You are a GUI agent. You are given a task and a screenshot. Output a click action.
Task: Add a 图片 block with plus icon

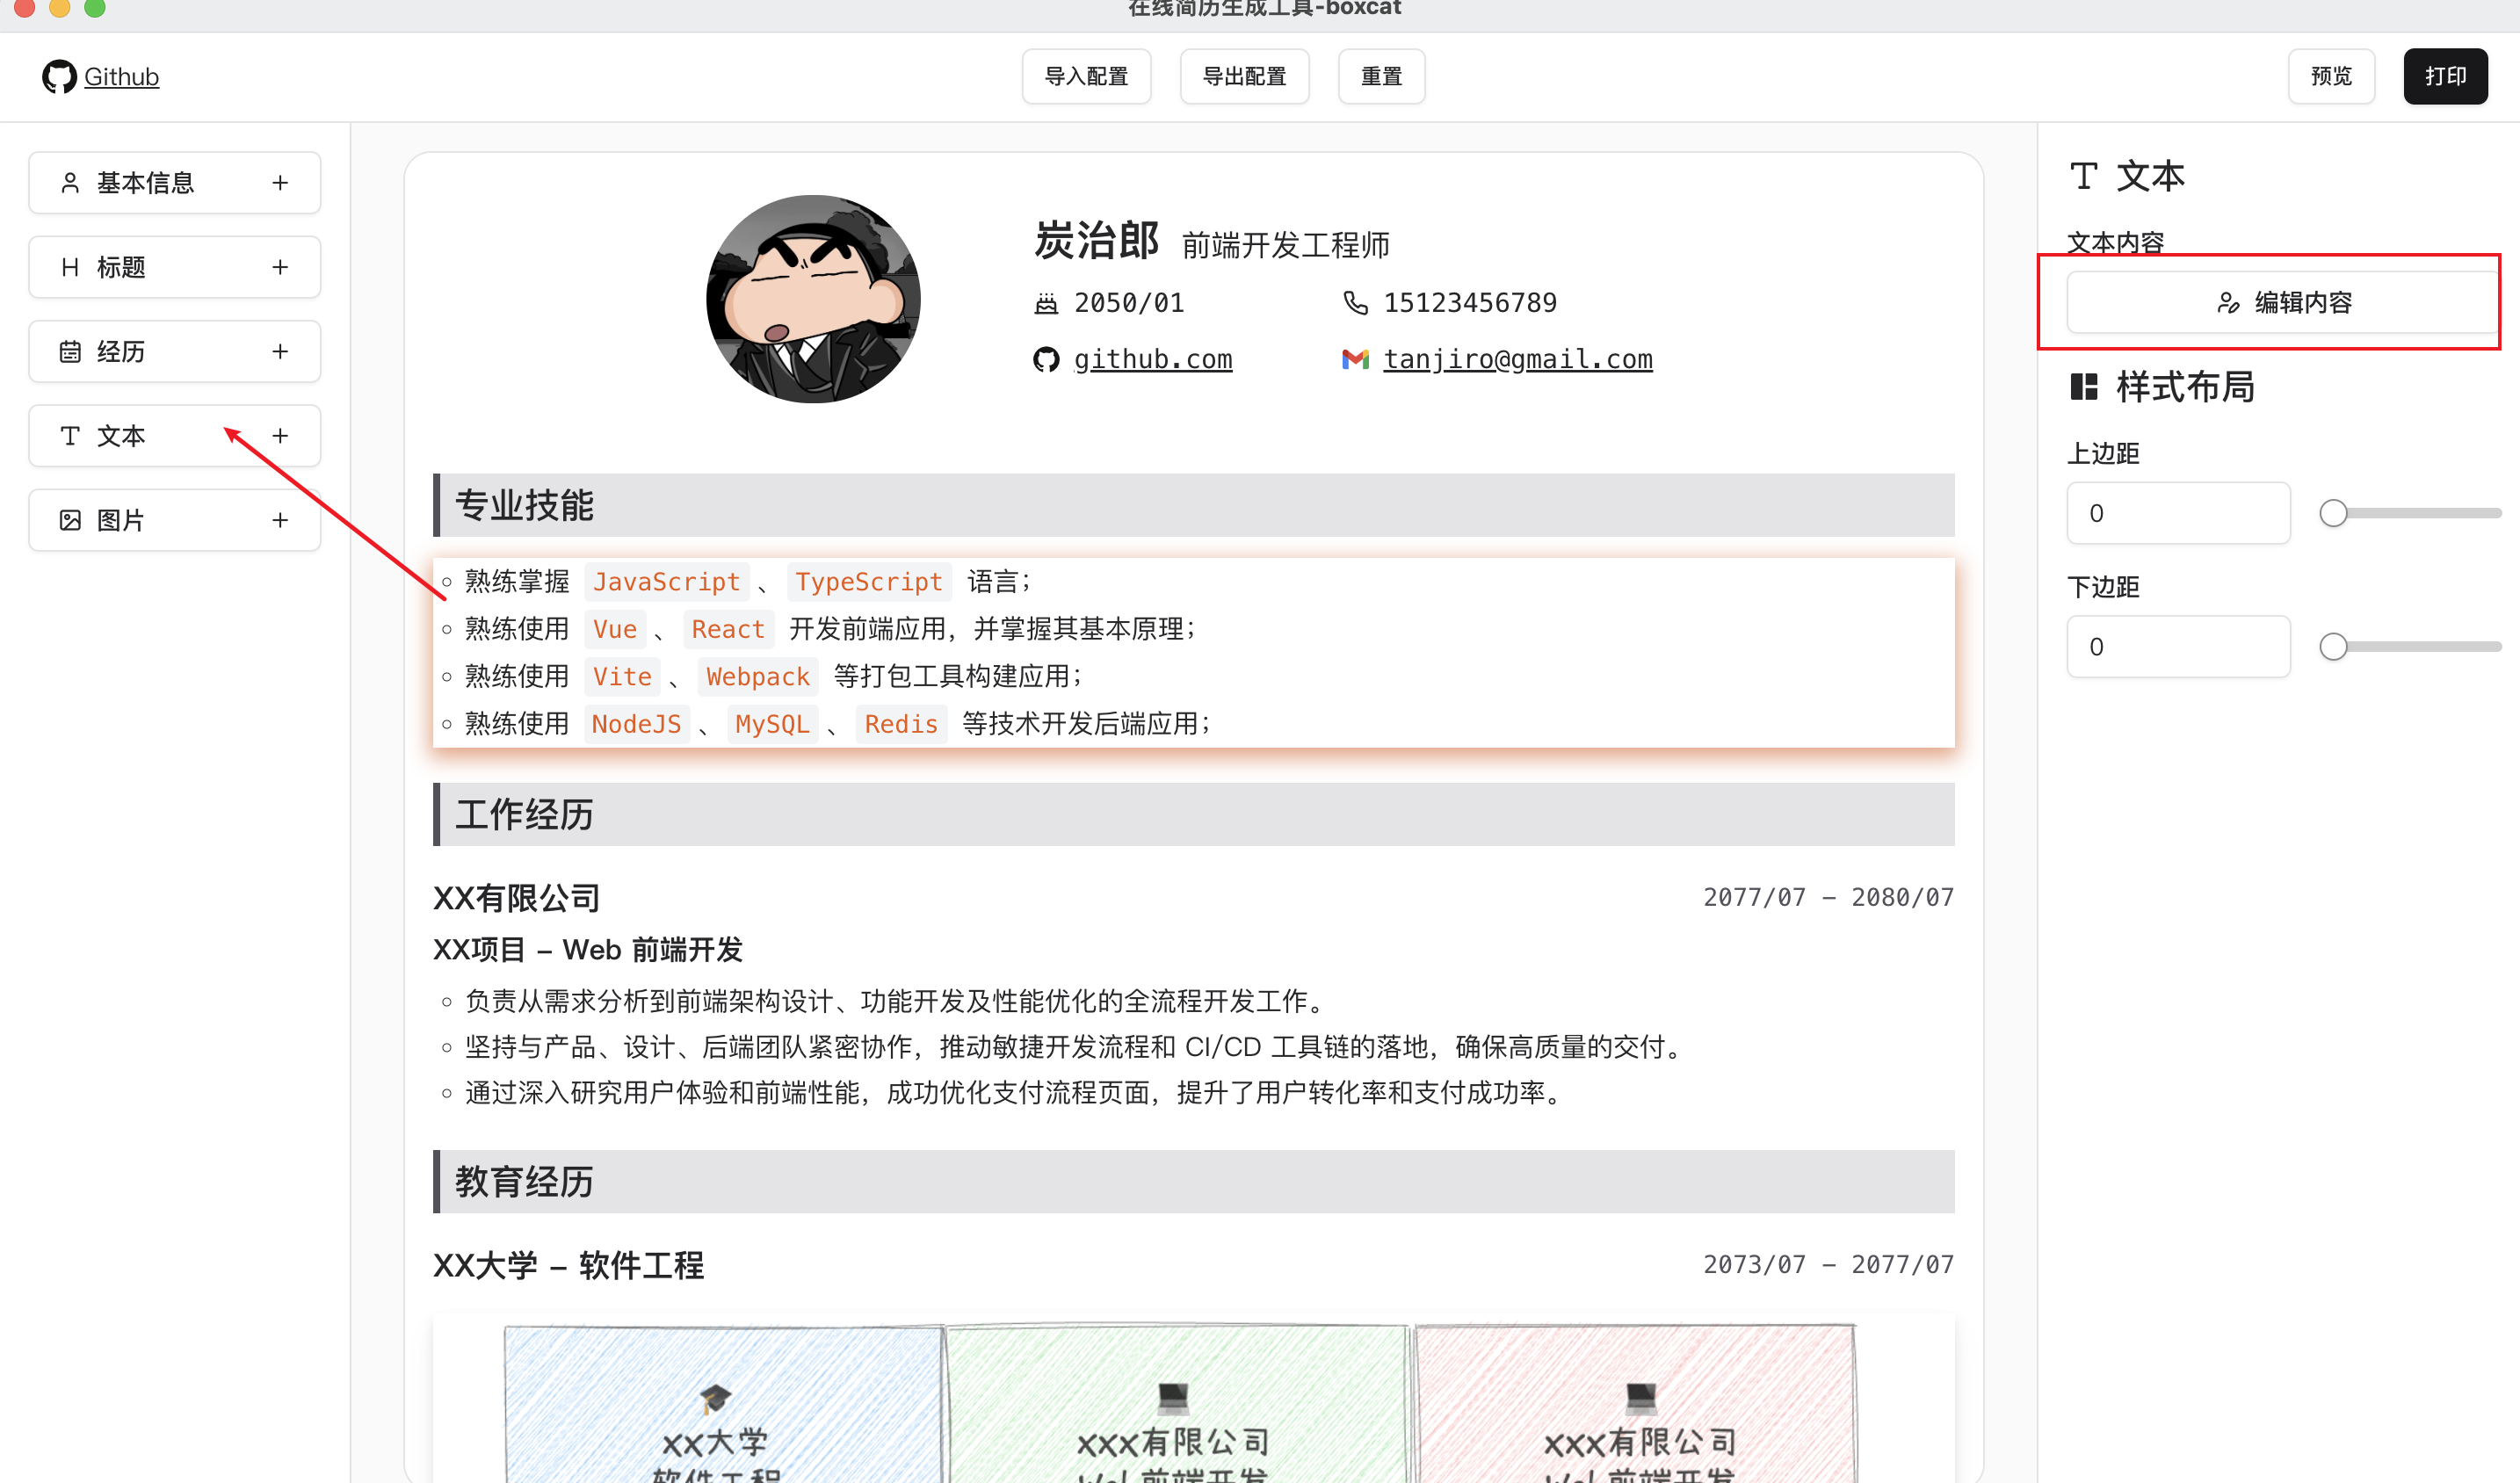pyautogui.click(x=280, y=519)
